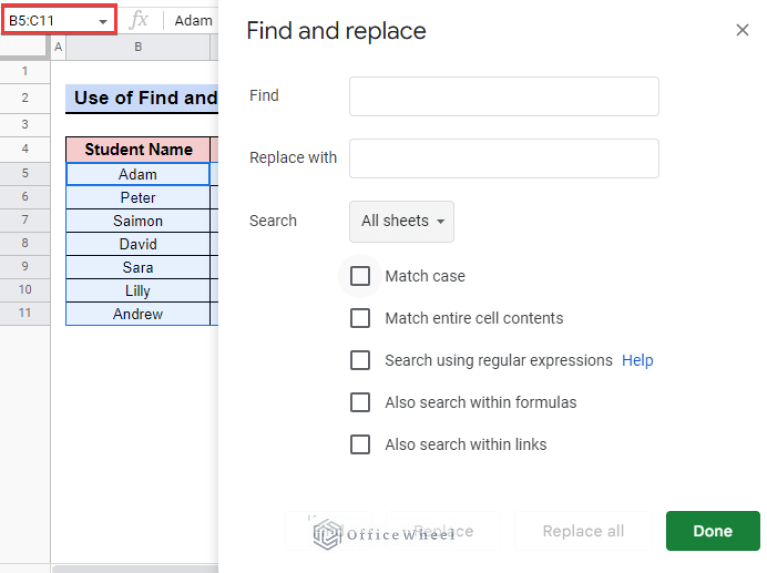767x573 pixels.
Task: Click the Replace all button
Action: [583, 531]
